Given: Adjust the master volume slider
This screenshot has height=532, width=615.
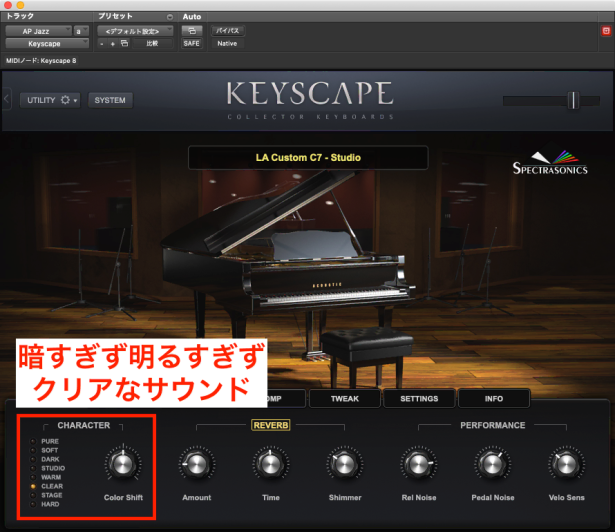Looking at the screenshot, I should (x=573, y=100).
